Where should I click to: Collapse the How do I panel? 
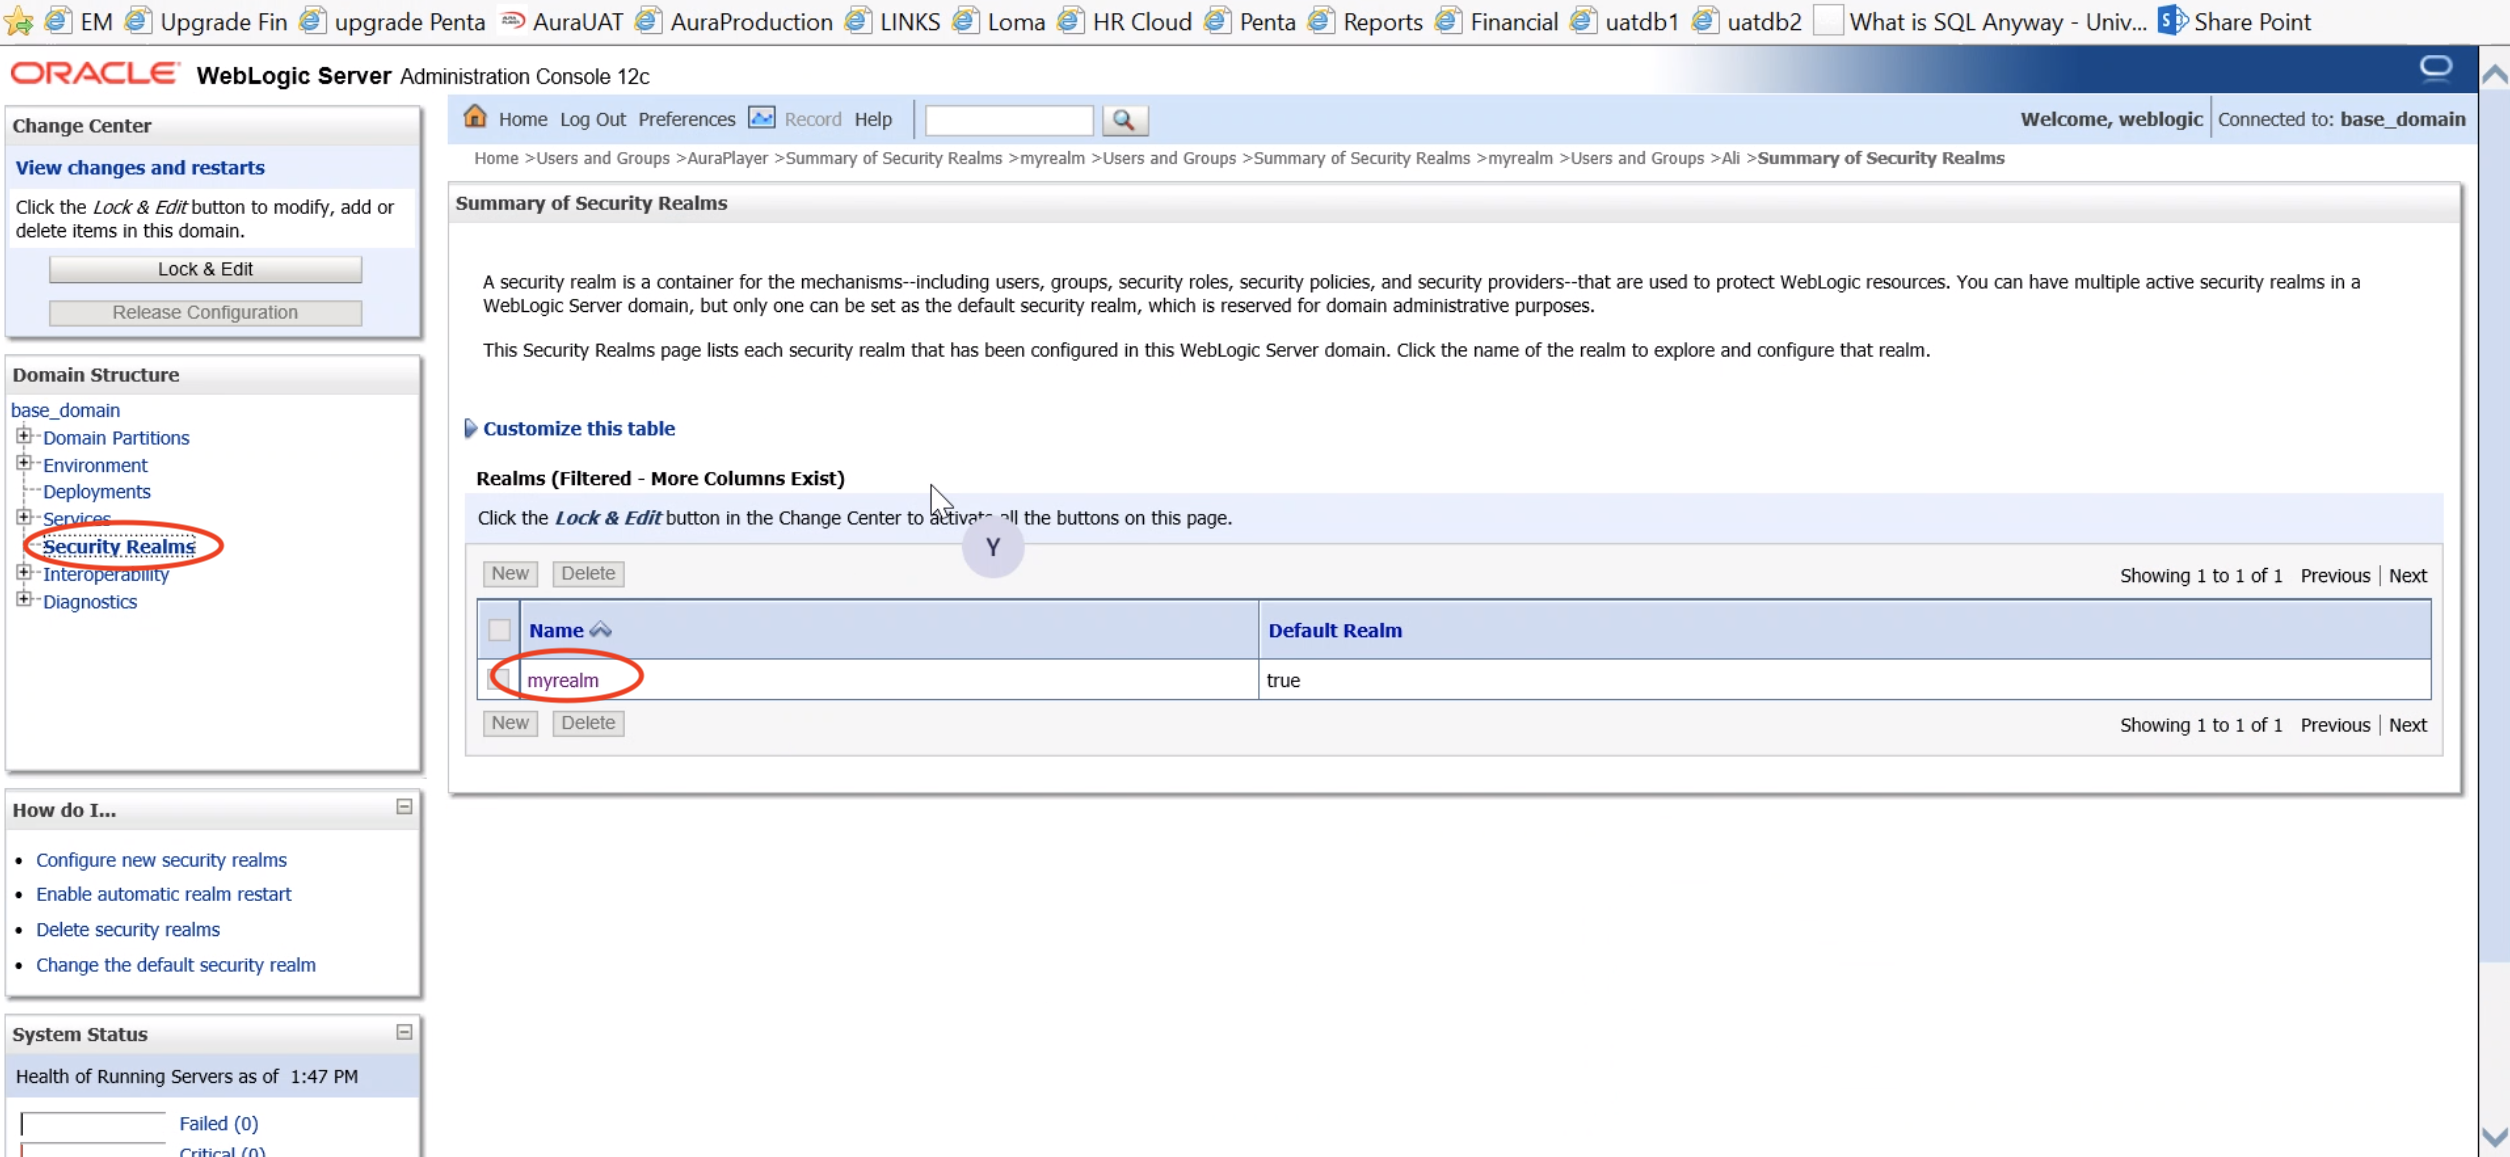tap(404, 807)
